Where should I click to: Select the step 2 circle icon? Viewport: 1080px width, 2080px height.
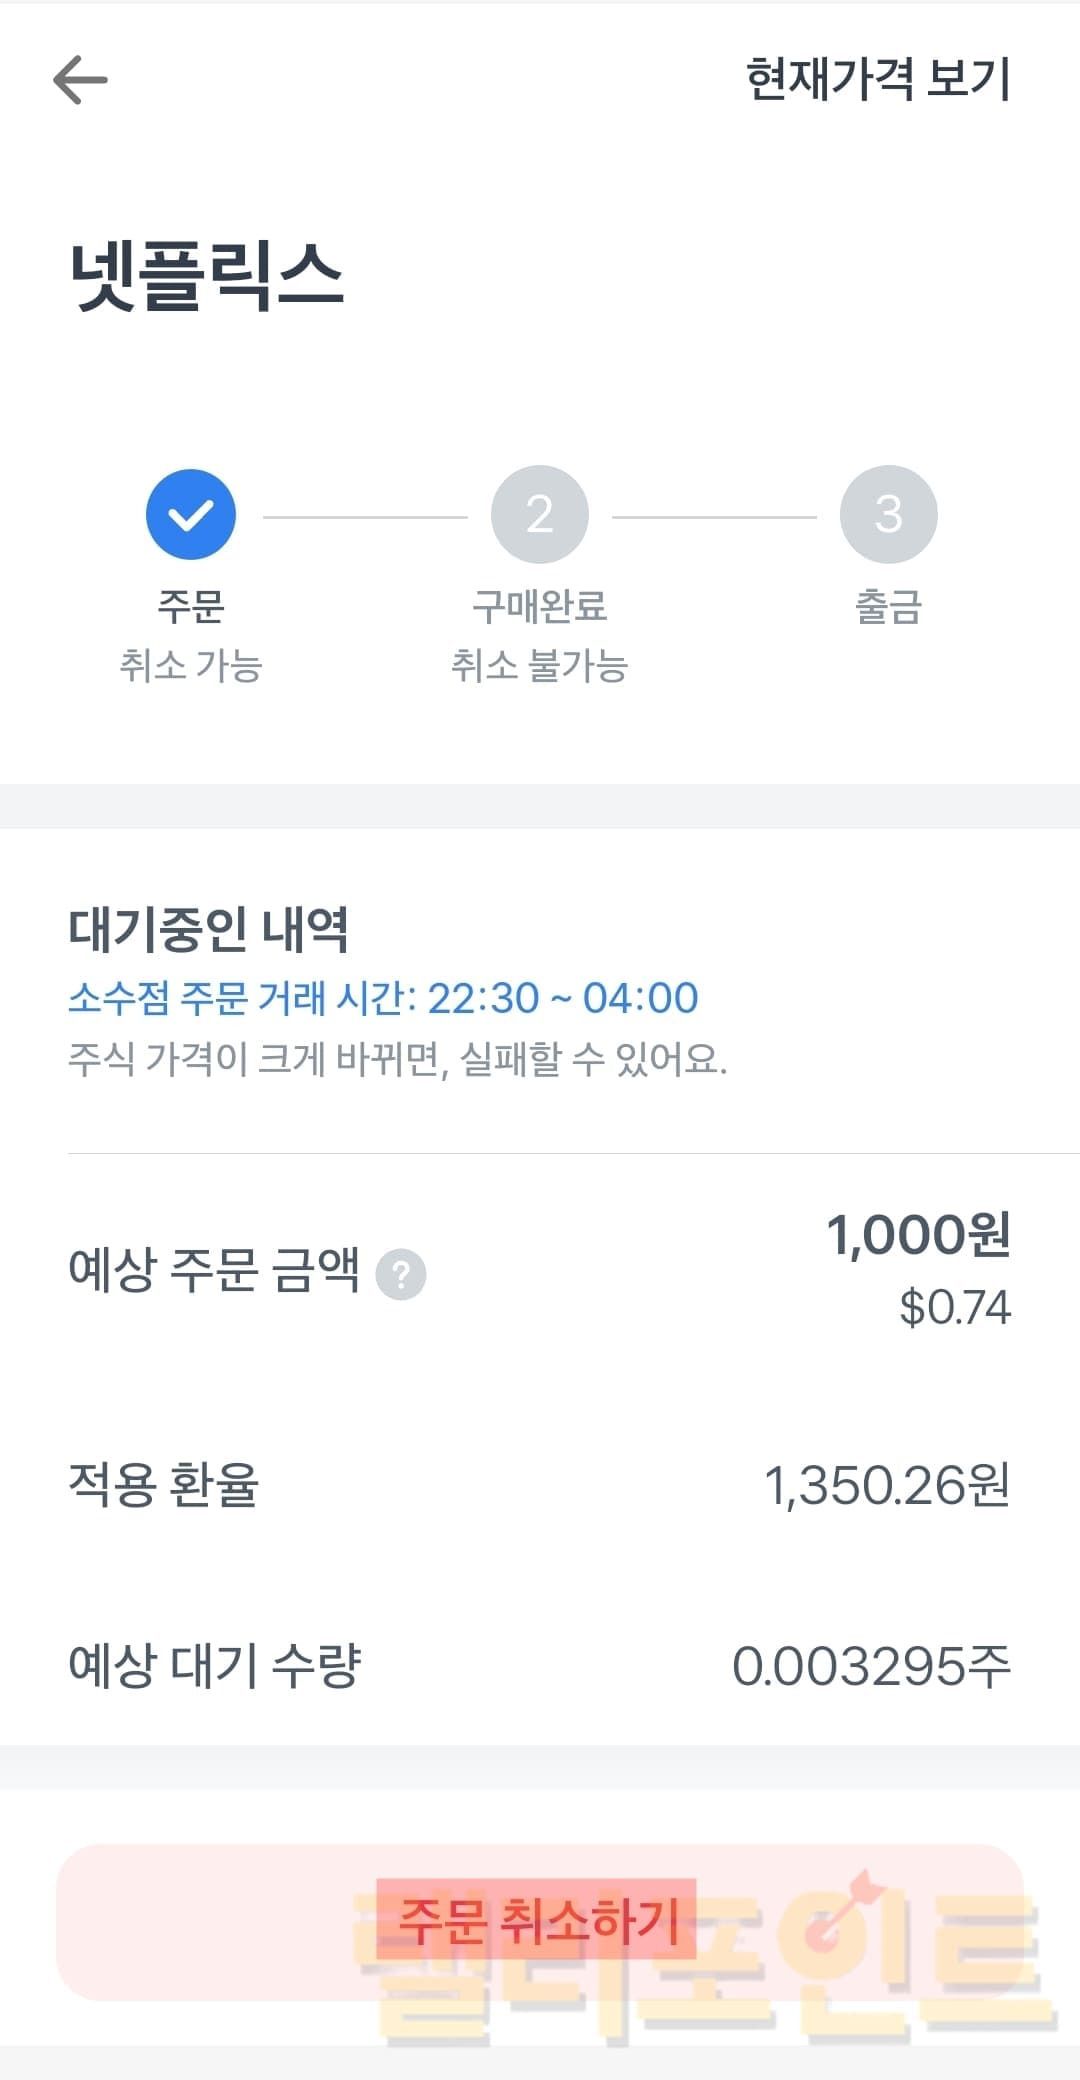(539, 514)
